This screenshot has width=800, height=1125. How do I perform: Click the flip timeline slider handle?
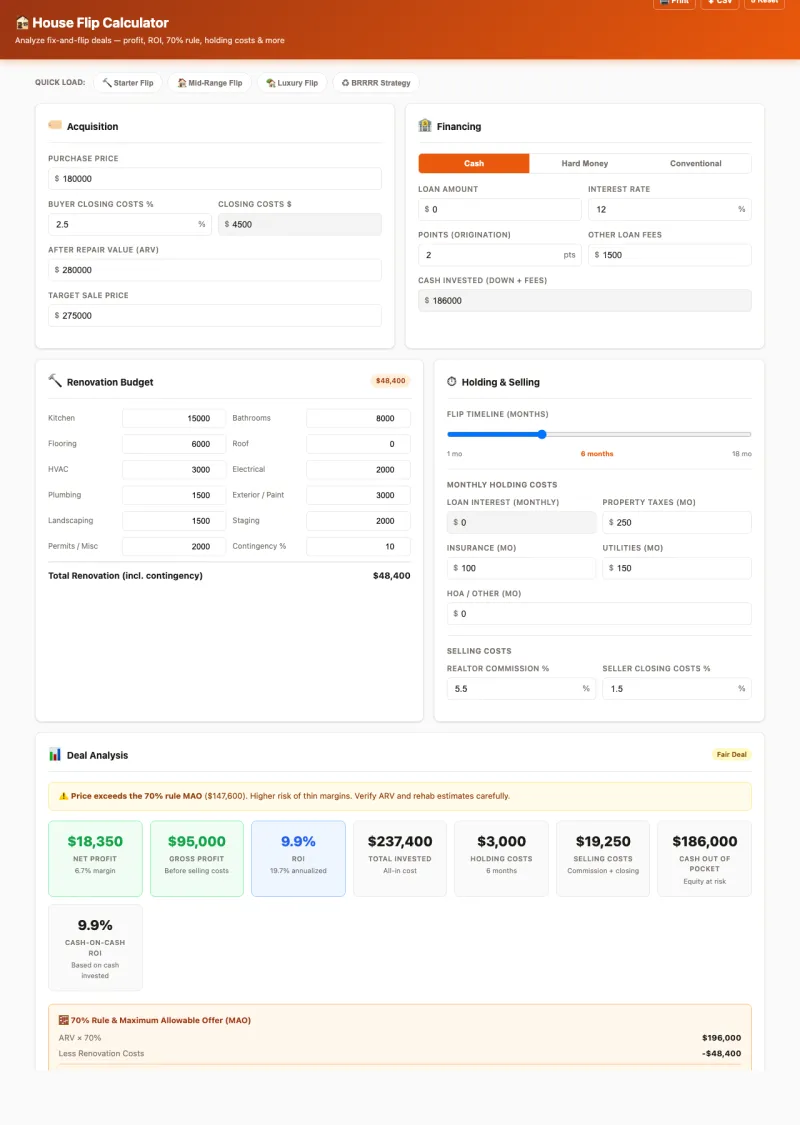[542, 434]
